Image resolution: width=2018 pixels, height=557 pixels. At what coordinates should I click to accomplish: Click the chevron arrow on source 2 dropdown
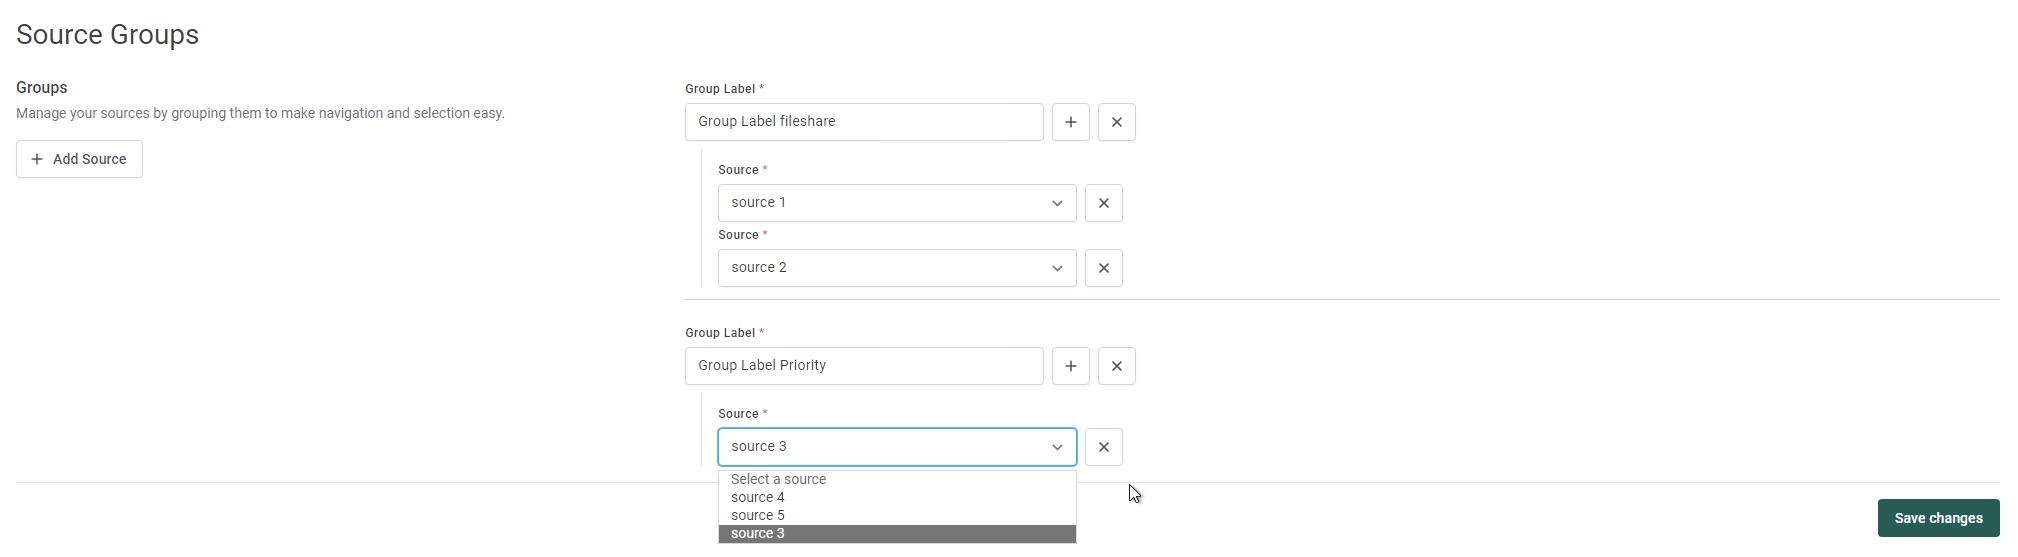point(1056,268)
